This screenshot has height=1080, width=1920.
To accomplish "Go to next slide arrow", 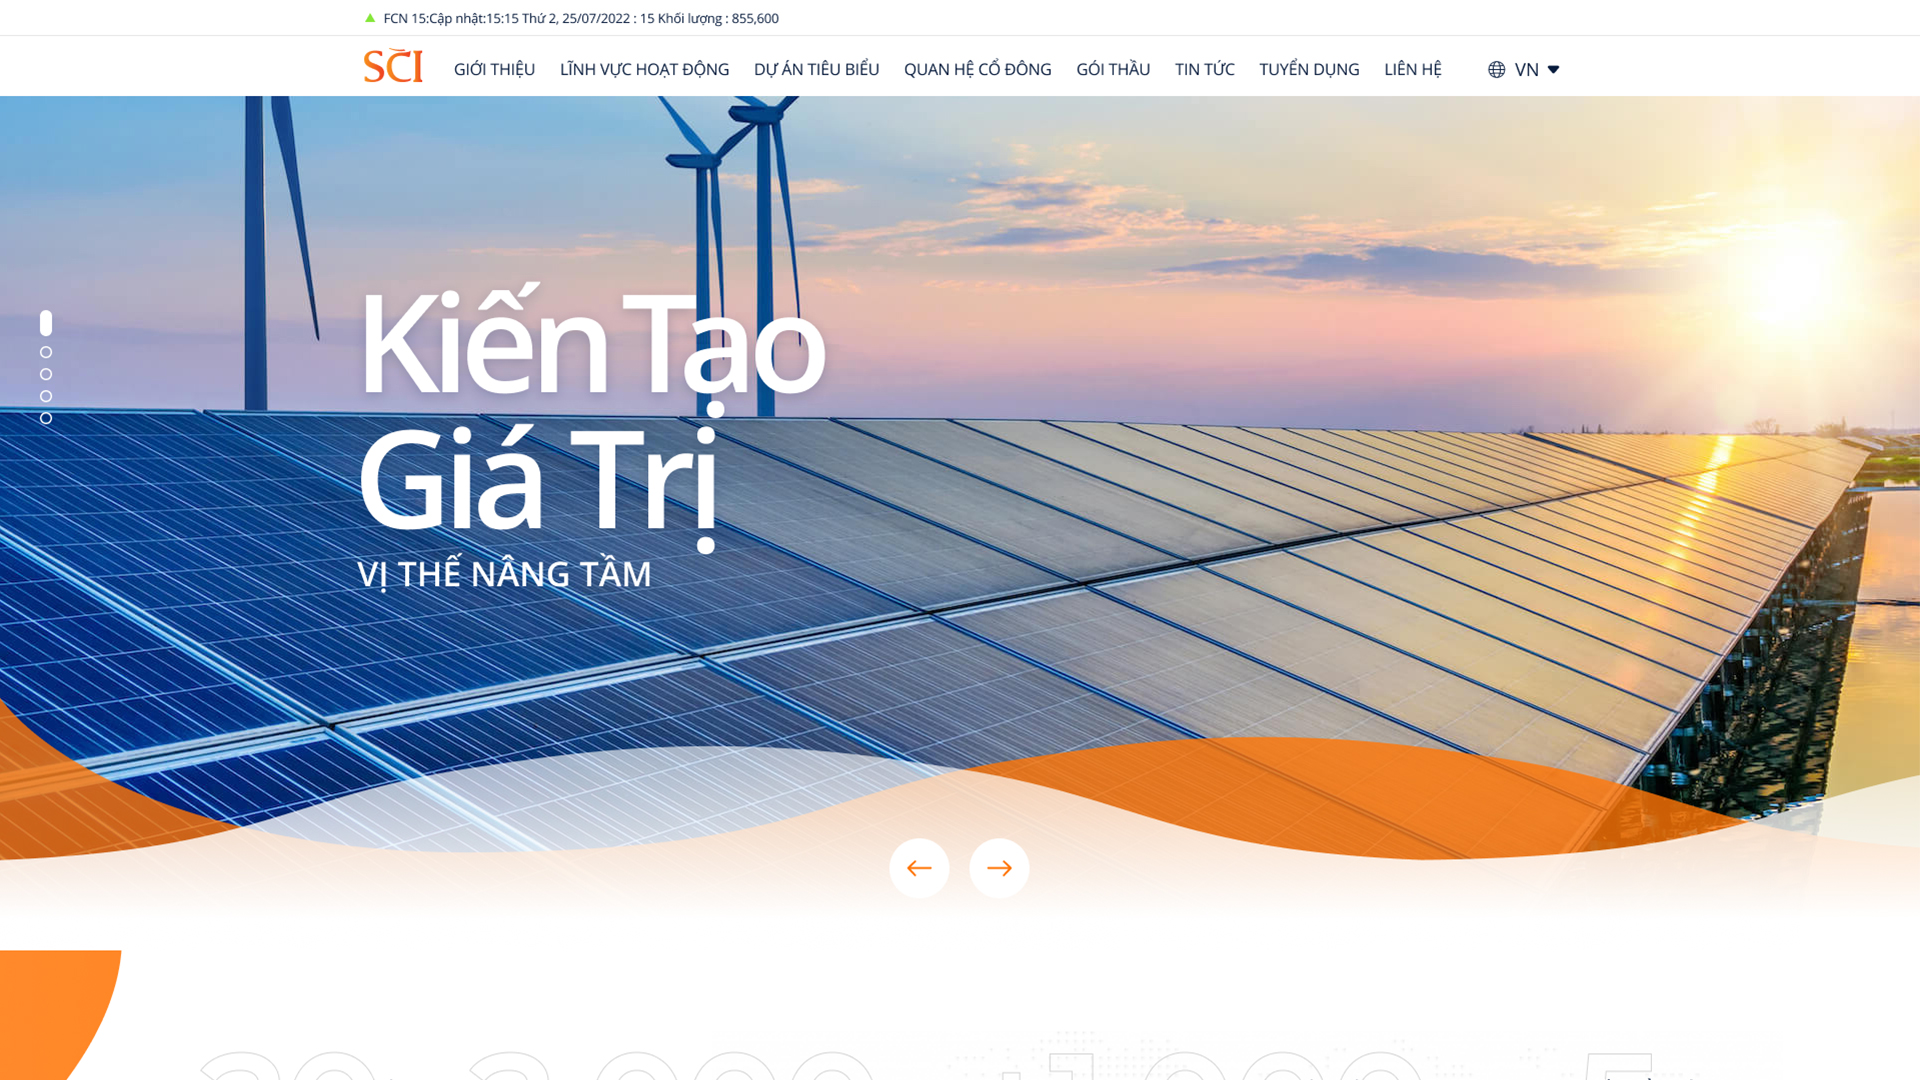I will (999, 868).
